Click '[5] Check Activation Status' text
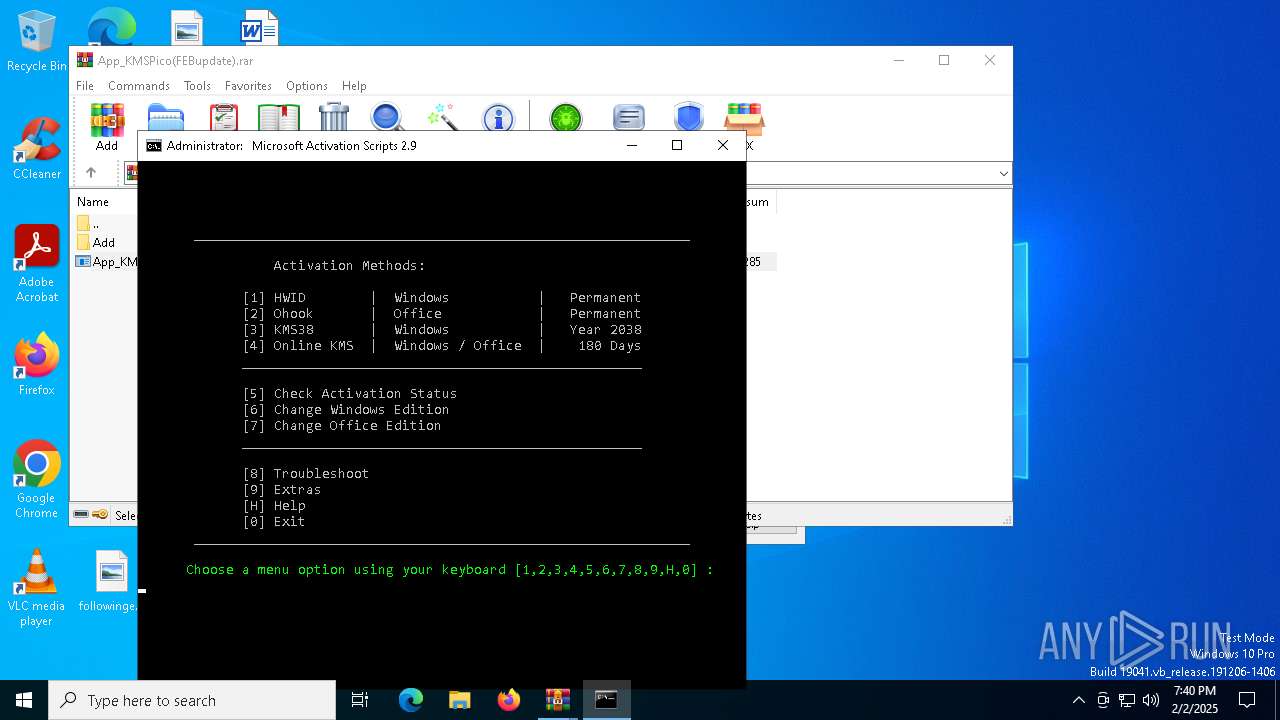The height and width of the screenshot is (720, 1280). tap(350, 394)
